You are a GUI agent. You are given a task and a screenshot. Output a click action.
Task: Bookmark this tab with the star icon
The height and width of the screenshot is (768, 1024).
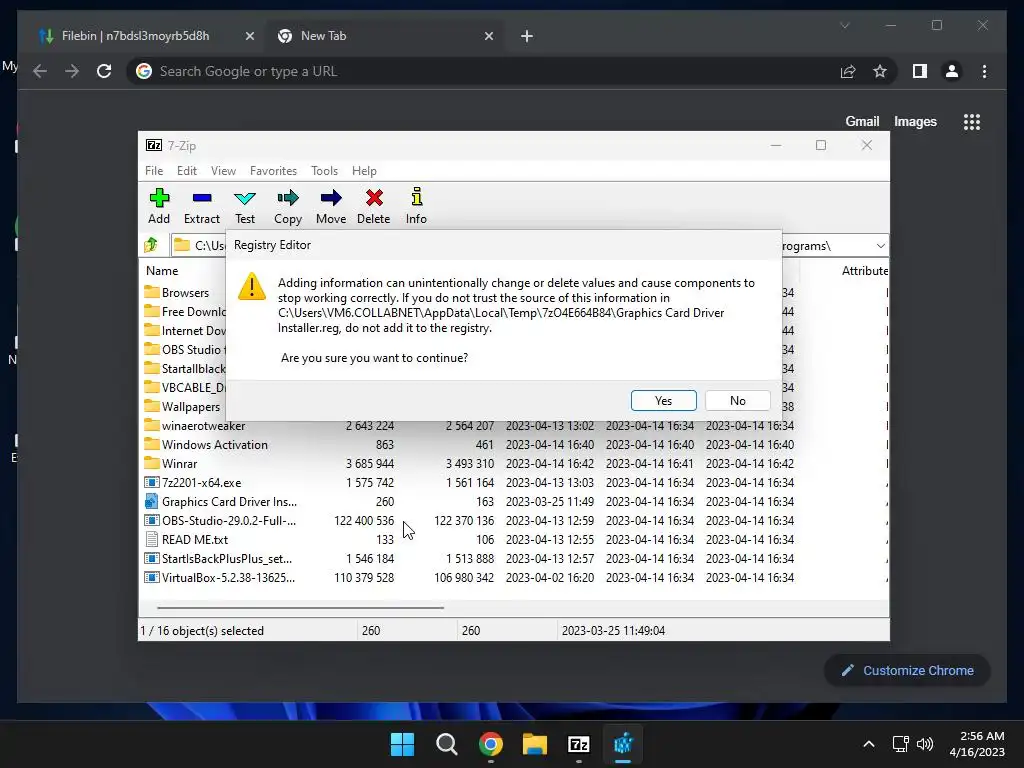pos(880,71)
